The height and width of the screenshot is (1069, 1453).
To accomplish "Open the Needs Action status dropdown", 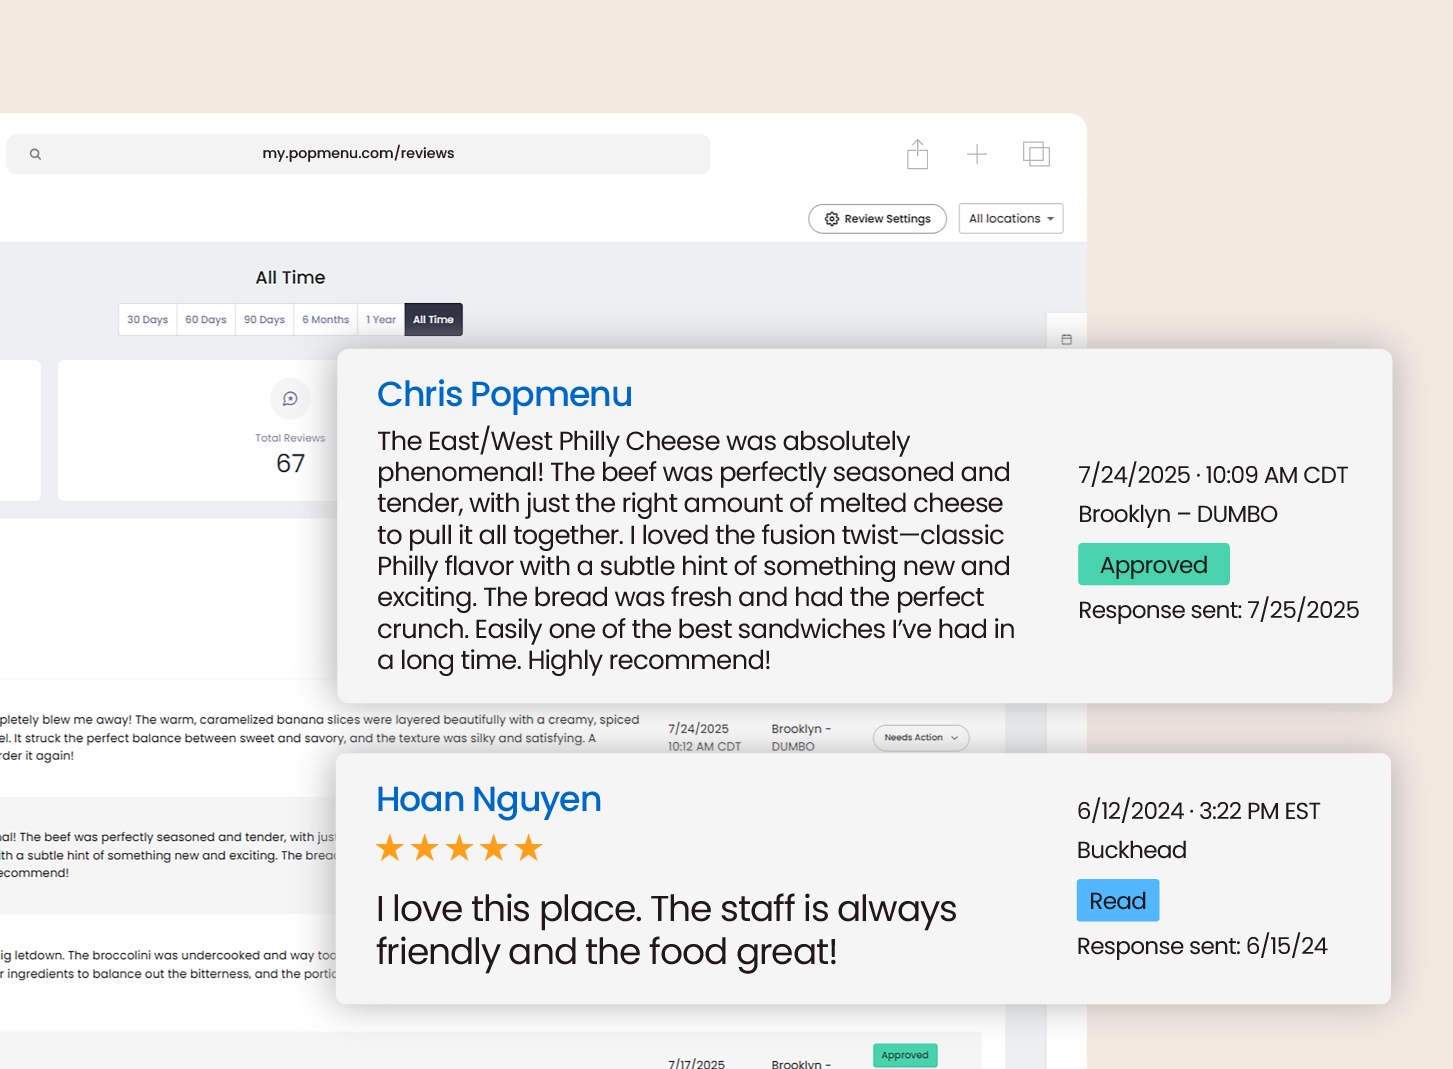I will (x=921, y=738).
